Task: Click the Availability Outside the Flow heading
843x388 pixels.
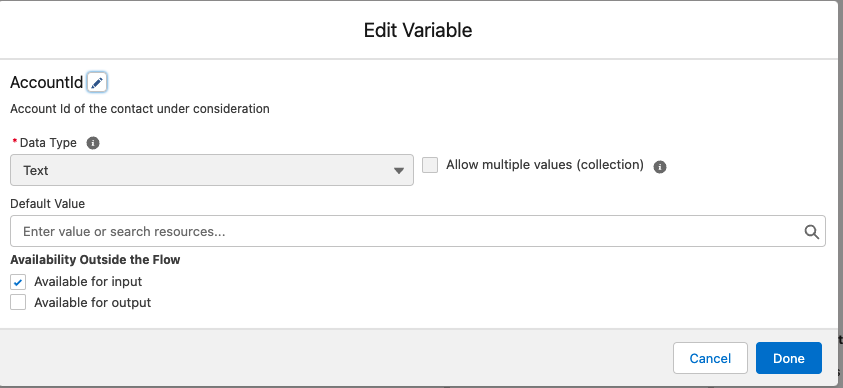Action: [95, 260]
